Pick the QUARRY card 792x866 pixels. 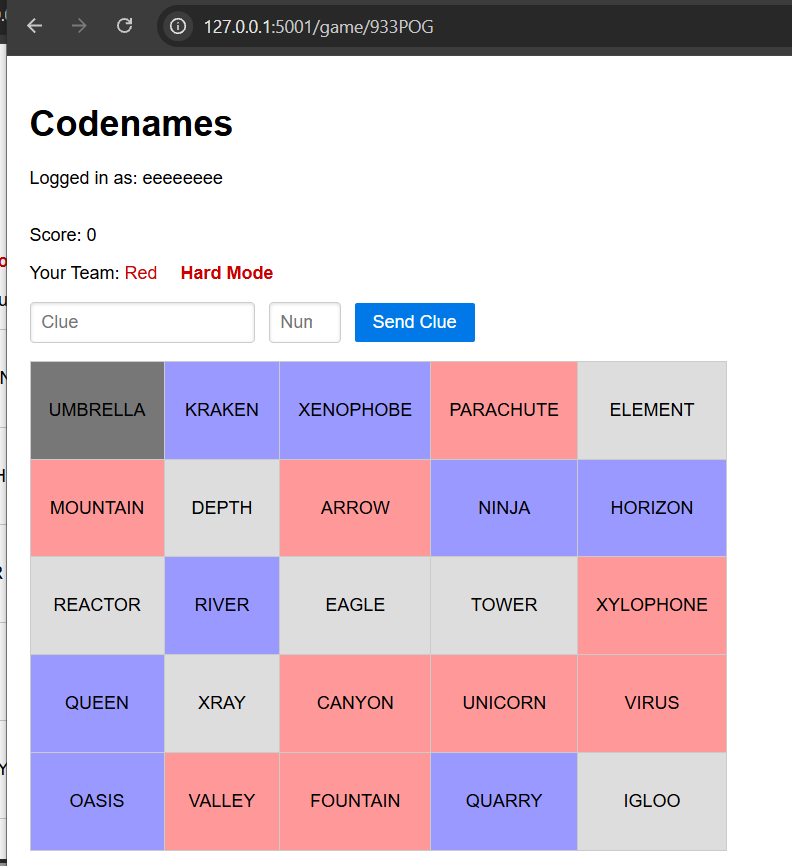504,801
